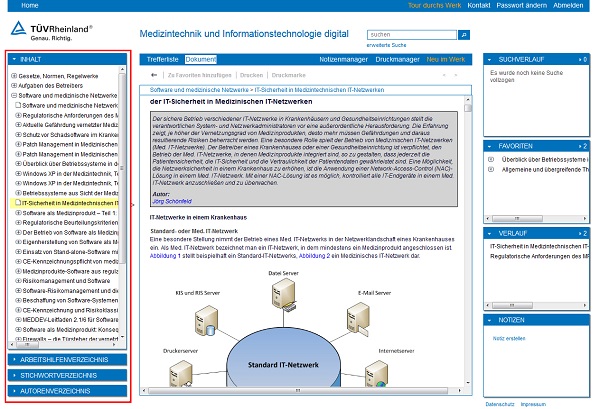Image resolution: width=600 pixels, height=409 pixels.
Task: Collapse NOTIZEN panel via header arrow
Action: pos(489,320)
